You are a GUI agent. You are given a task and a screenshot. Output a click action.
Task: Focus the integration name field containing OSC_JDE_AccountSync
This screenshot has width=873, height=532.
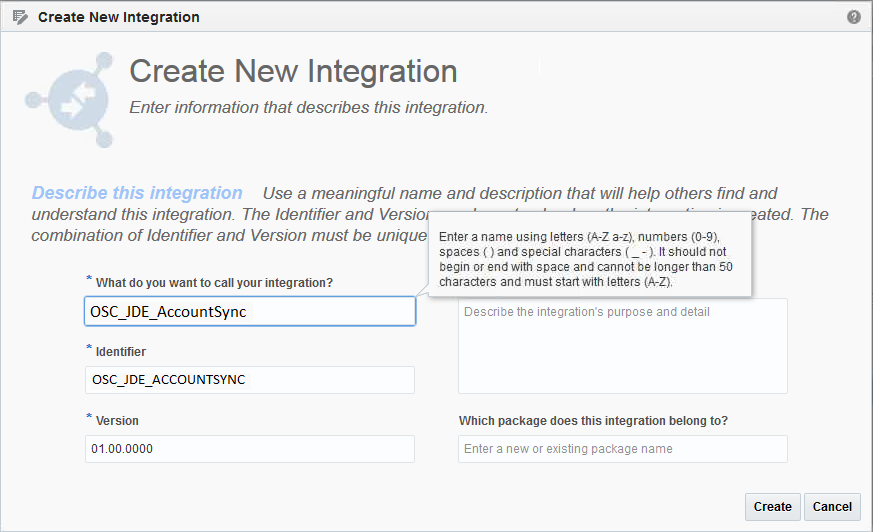(x=250, y=311)
